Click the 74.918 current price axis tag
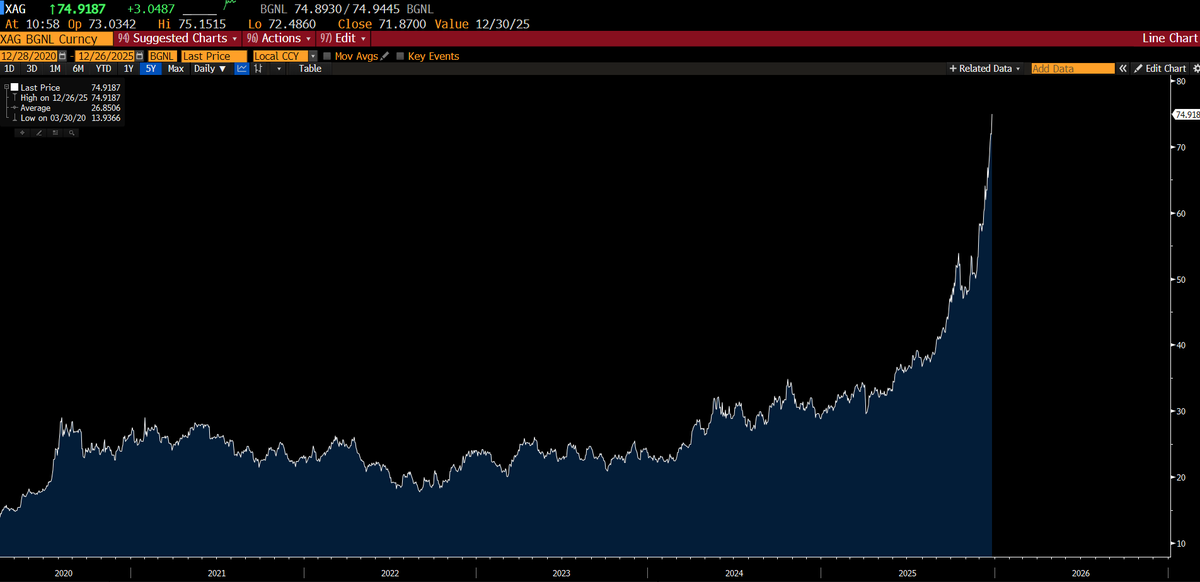Viewport: 1200px width, 582px height. pyautogui.click(x=1186, y=115)
